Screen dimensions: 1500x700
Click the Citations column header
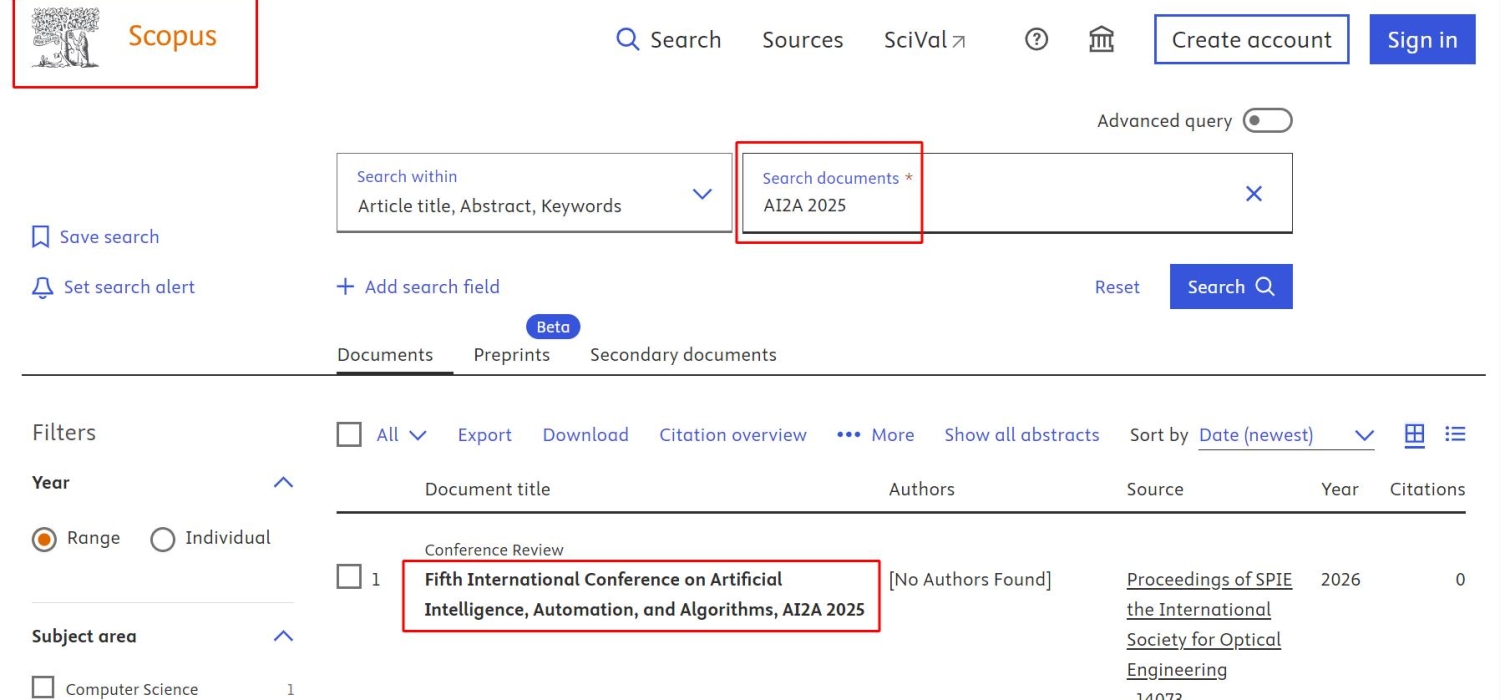click(x=1427, y=489)
